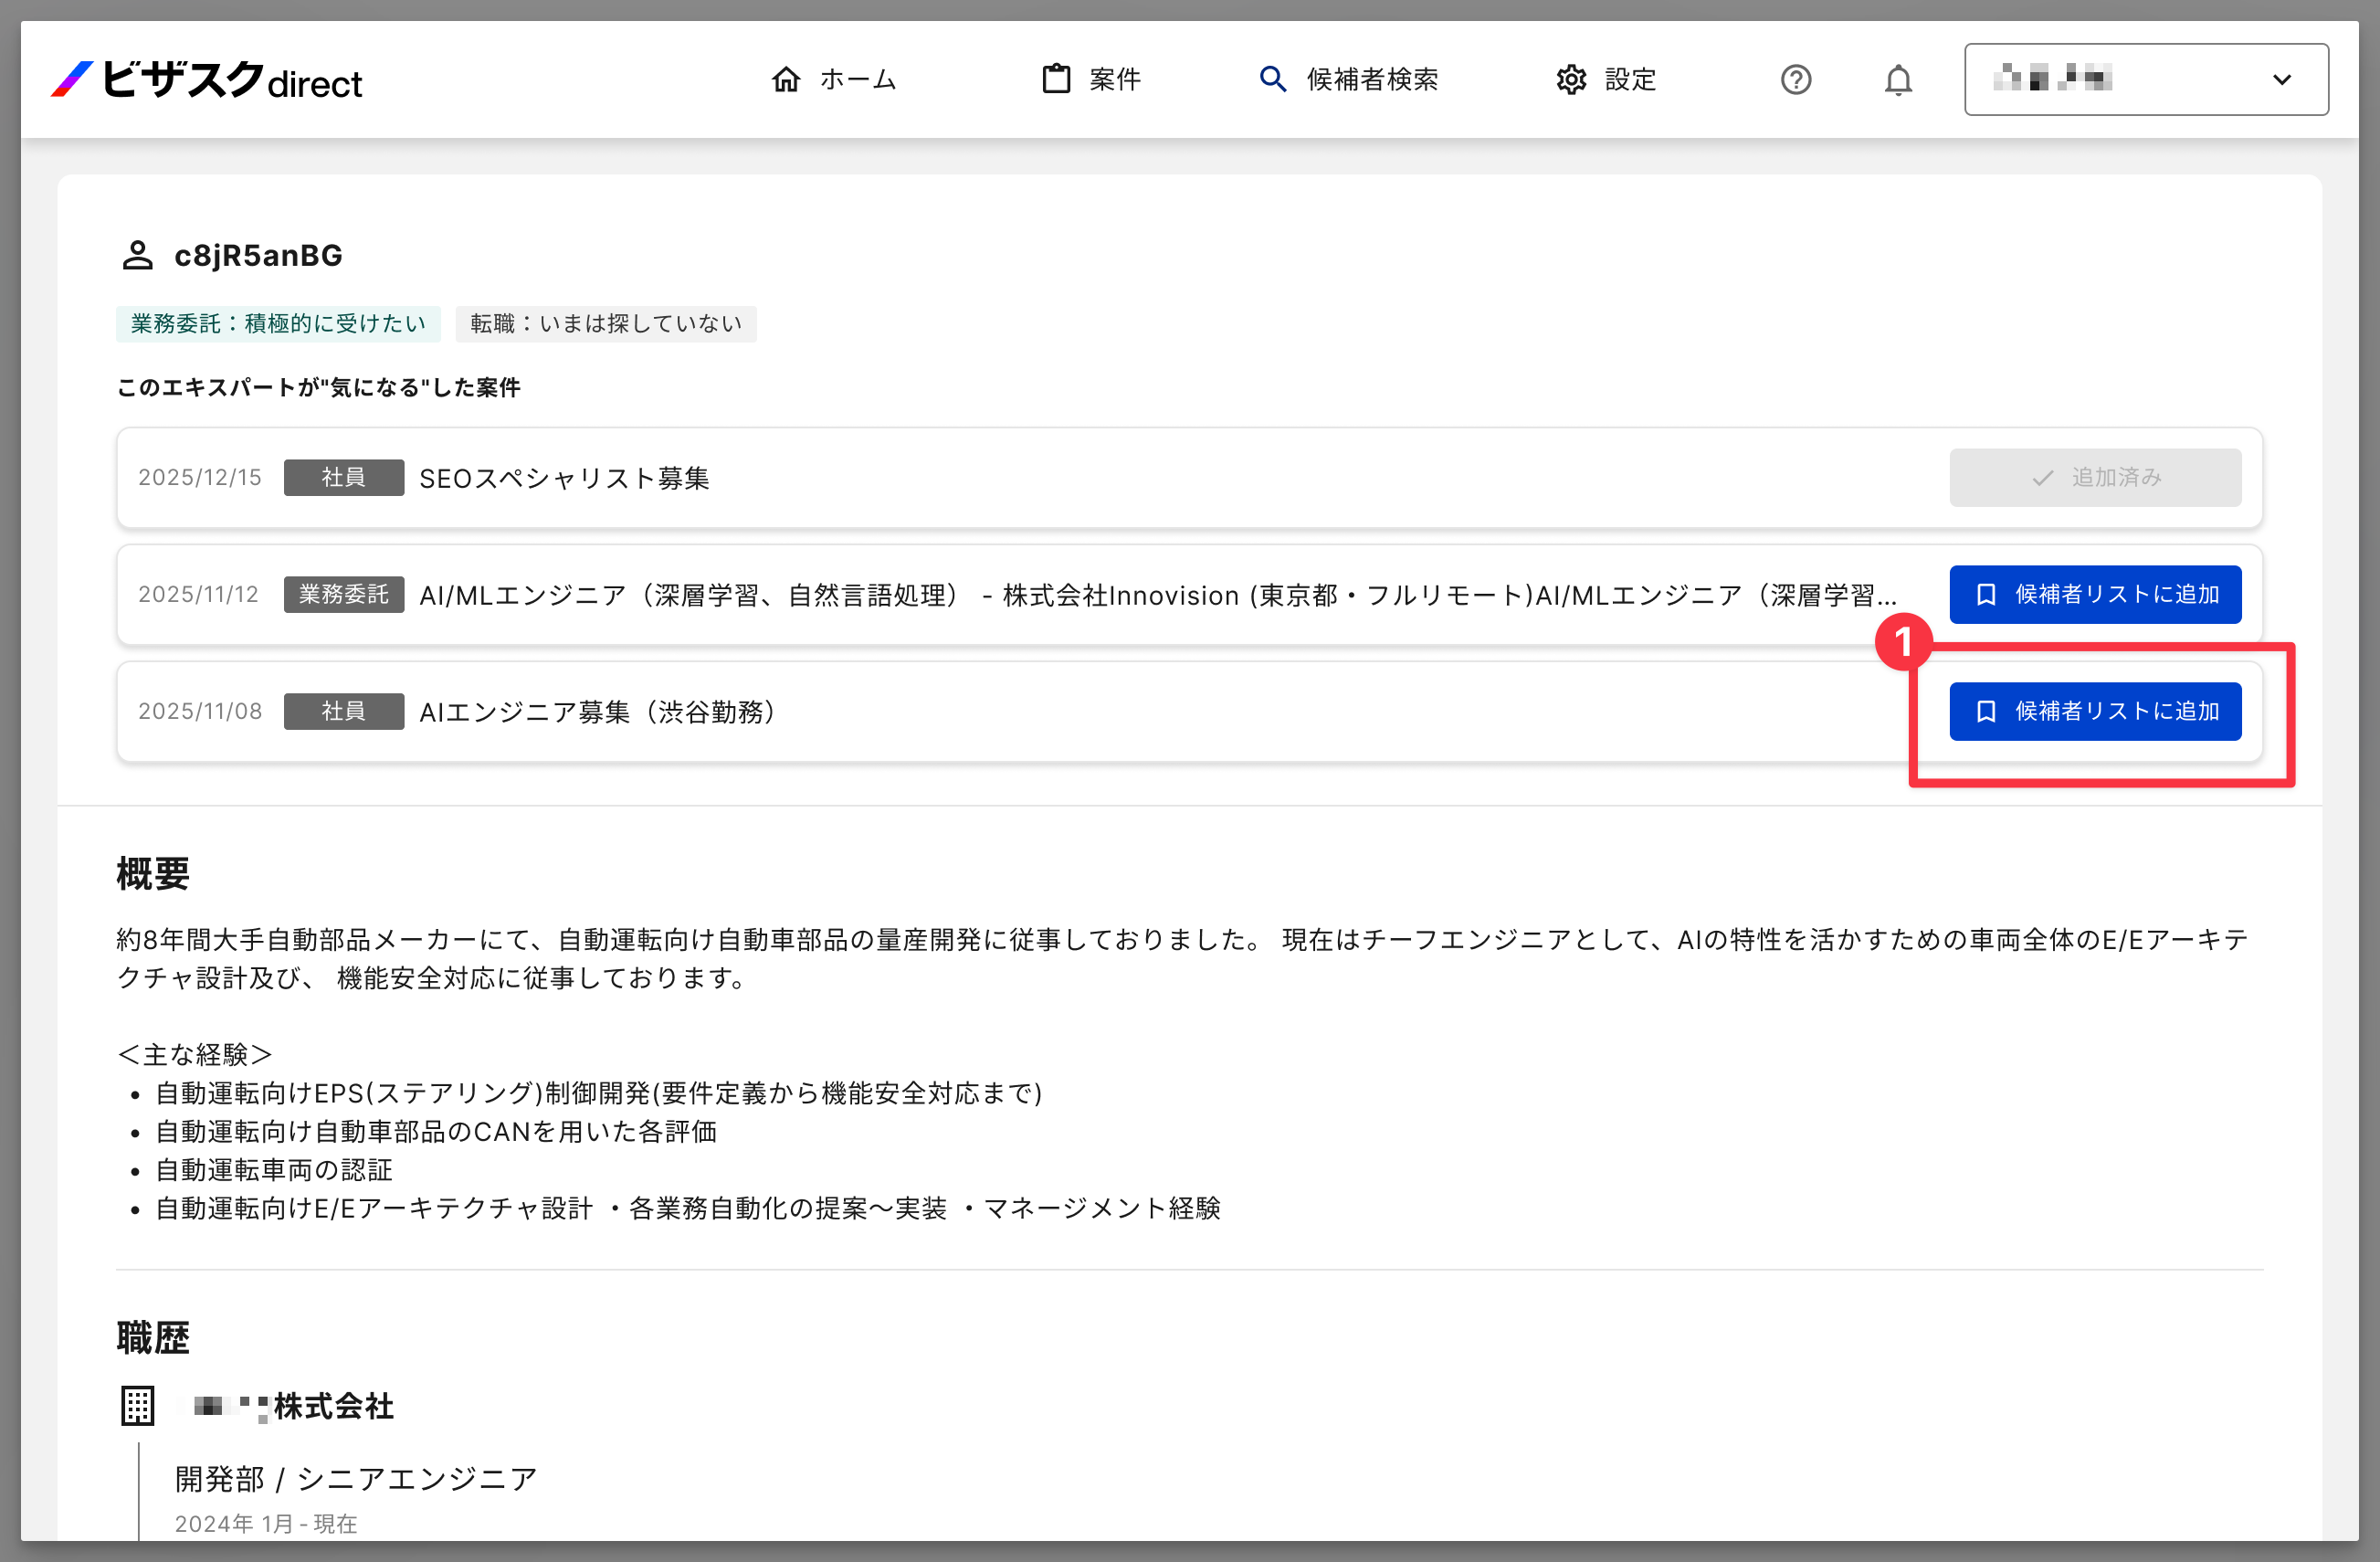Click the person icon beside c8jR5anBG
This screenshot has height=1562, width=2380.
[x=138, y=255]
